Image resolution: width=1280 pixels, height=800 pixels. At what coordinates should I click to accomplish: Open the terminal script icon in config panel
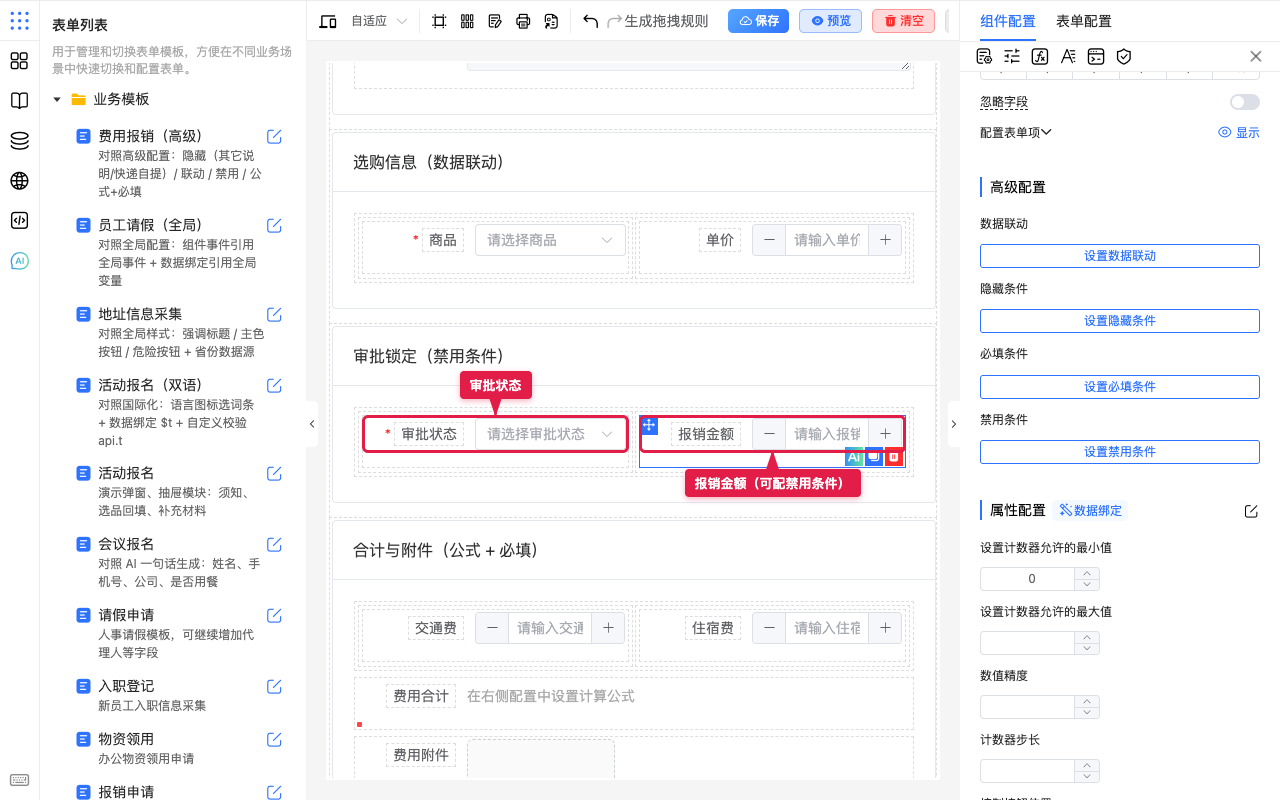click(x=1096, y=57)
